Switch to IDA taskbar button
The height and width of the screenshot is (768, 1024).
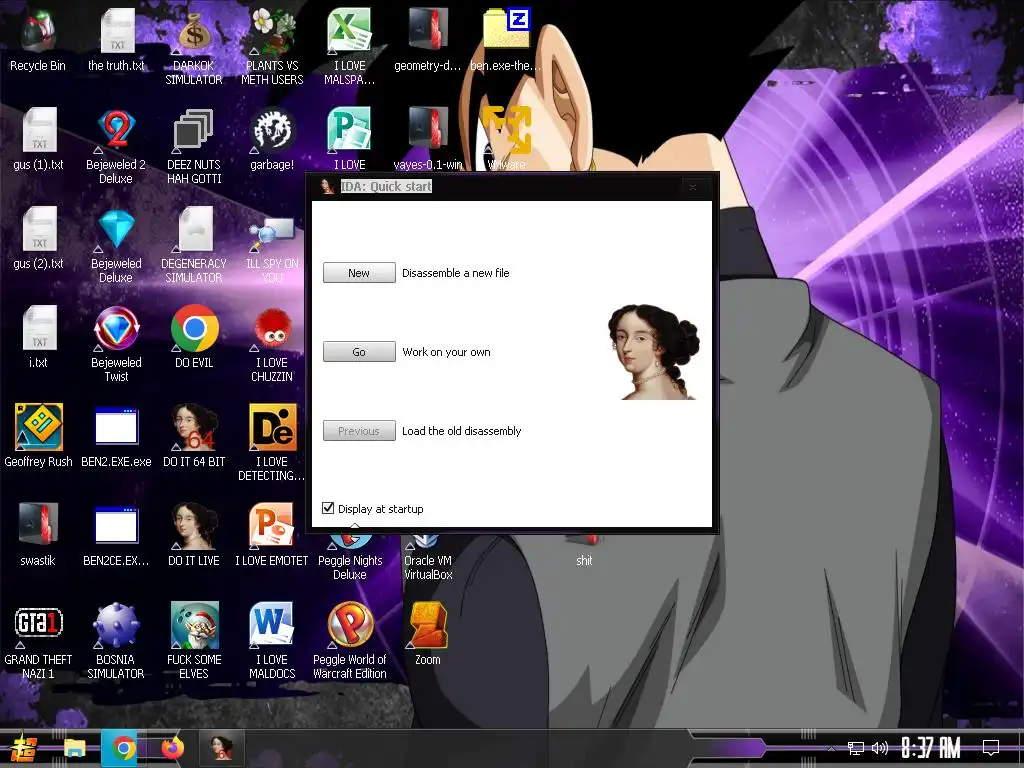pyautogui.click(x=222, y=748)
